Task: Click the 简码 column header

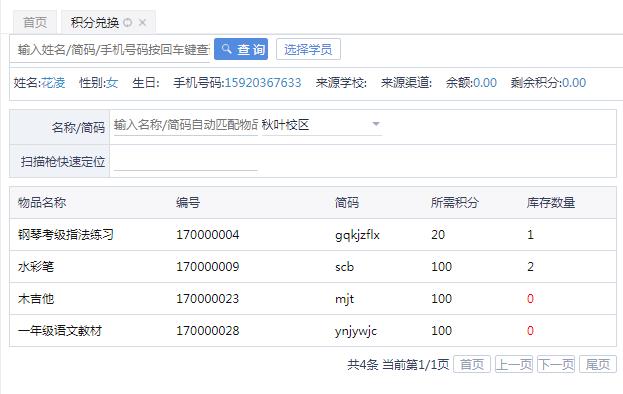Action: coord(347,203)
